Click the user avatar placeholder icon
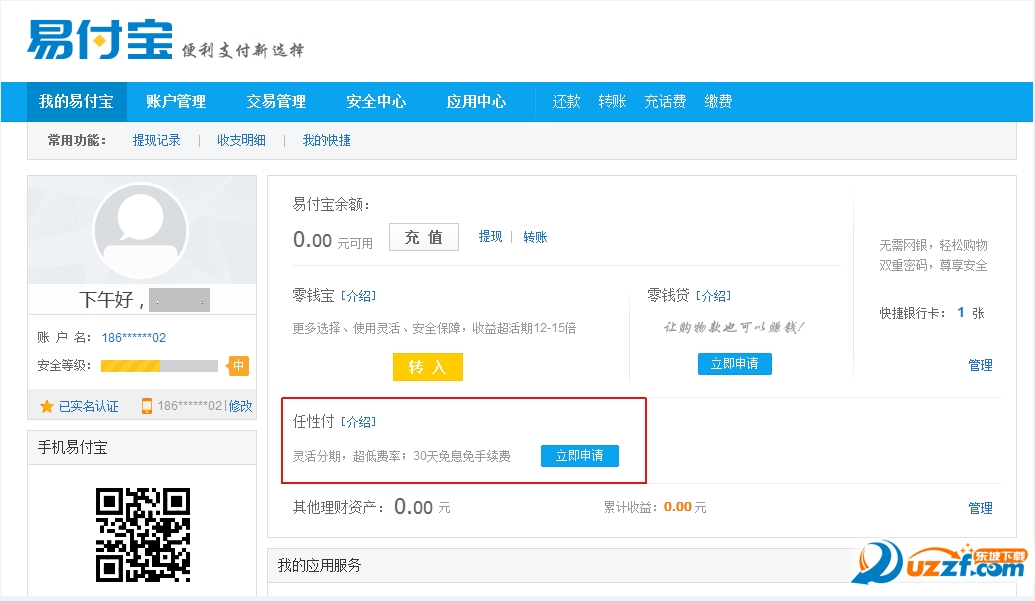The height and width of the screenshot is (601, 1035). pyautogui.click(x=141, y=231)
